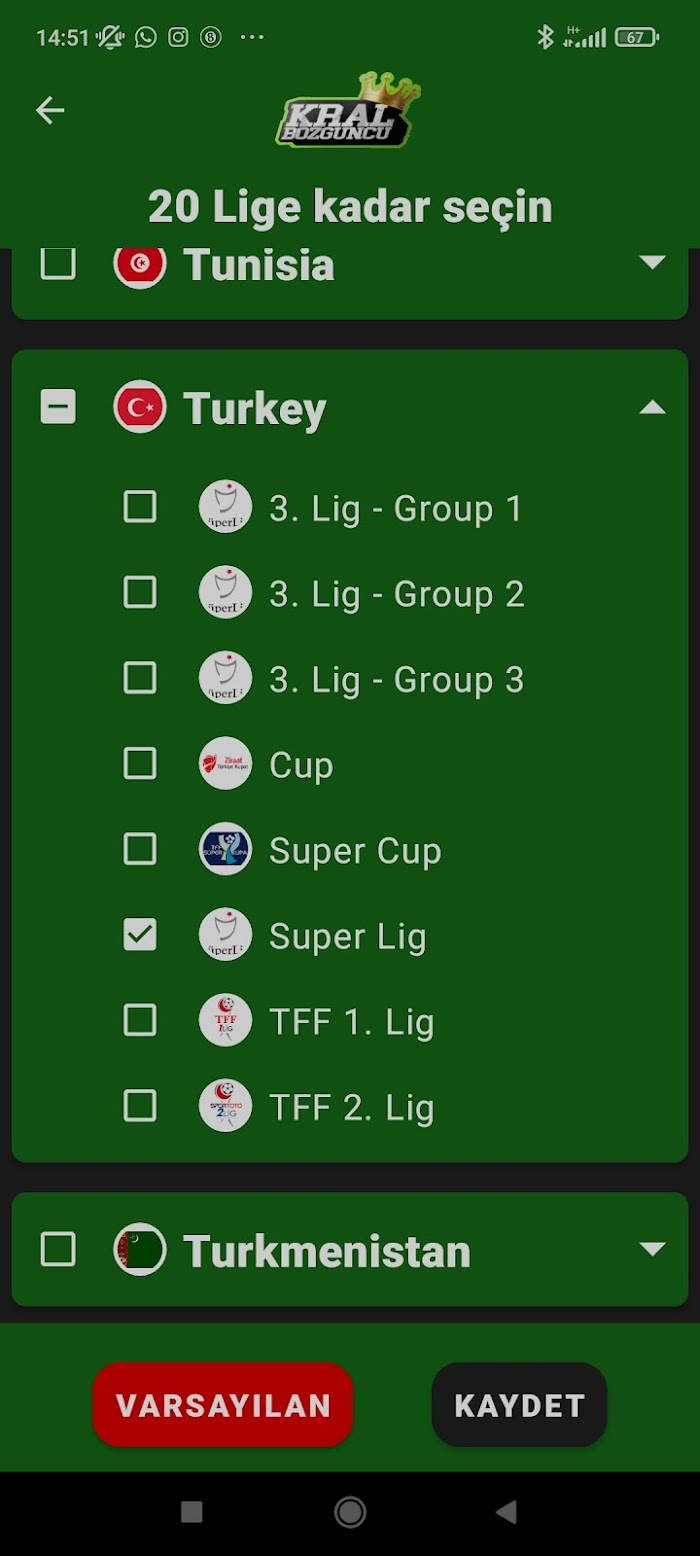Tap the VARSAYILAN button
The image size is (700, 1556).
pyautogui.click(x=223, y=1405)
